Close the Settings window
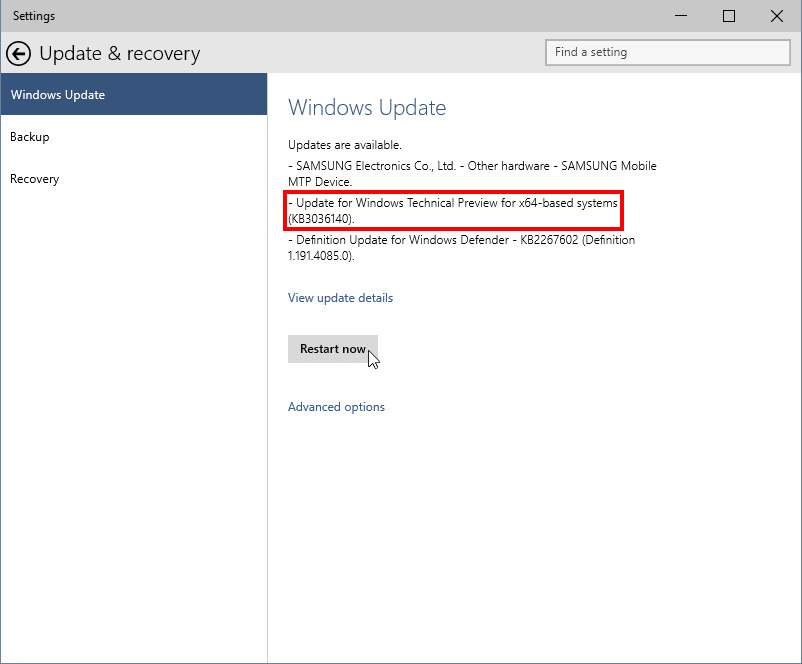802x664 pixels. (777, 16)
